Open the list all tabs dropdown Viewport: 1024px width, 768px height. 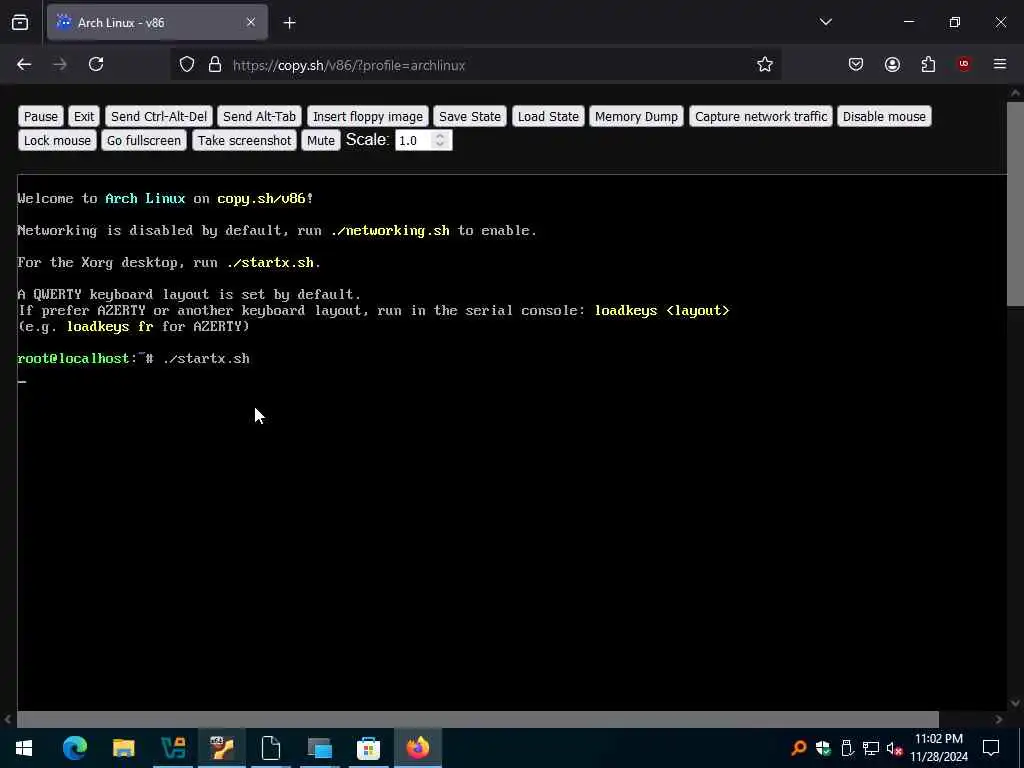(825, 22)
